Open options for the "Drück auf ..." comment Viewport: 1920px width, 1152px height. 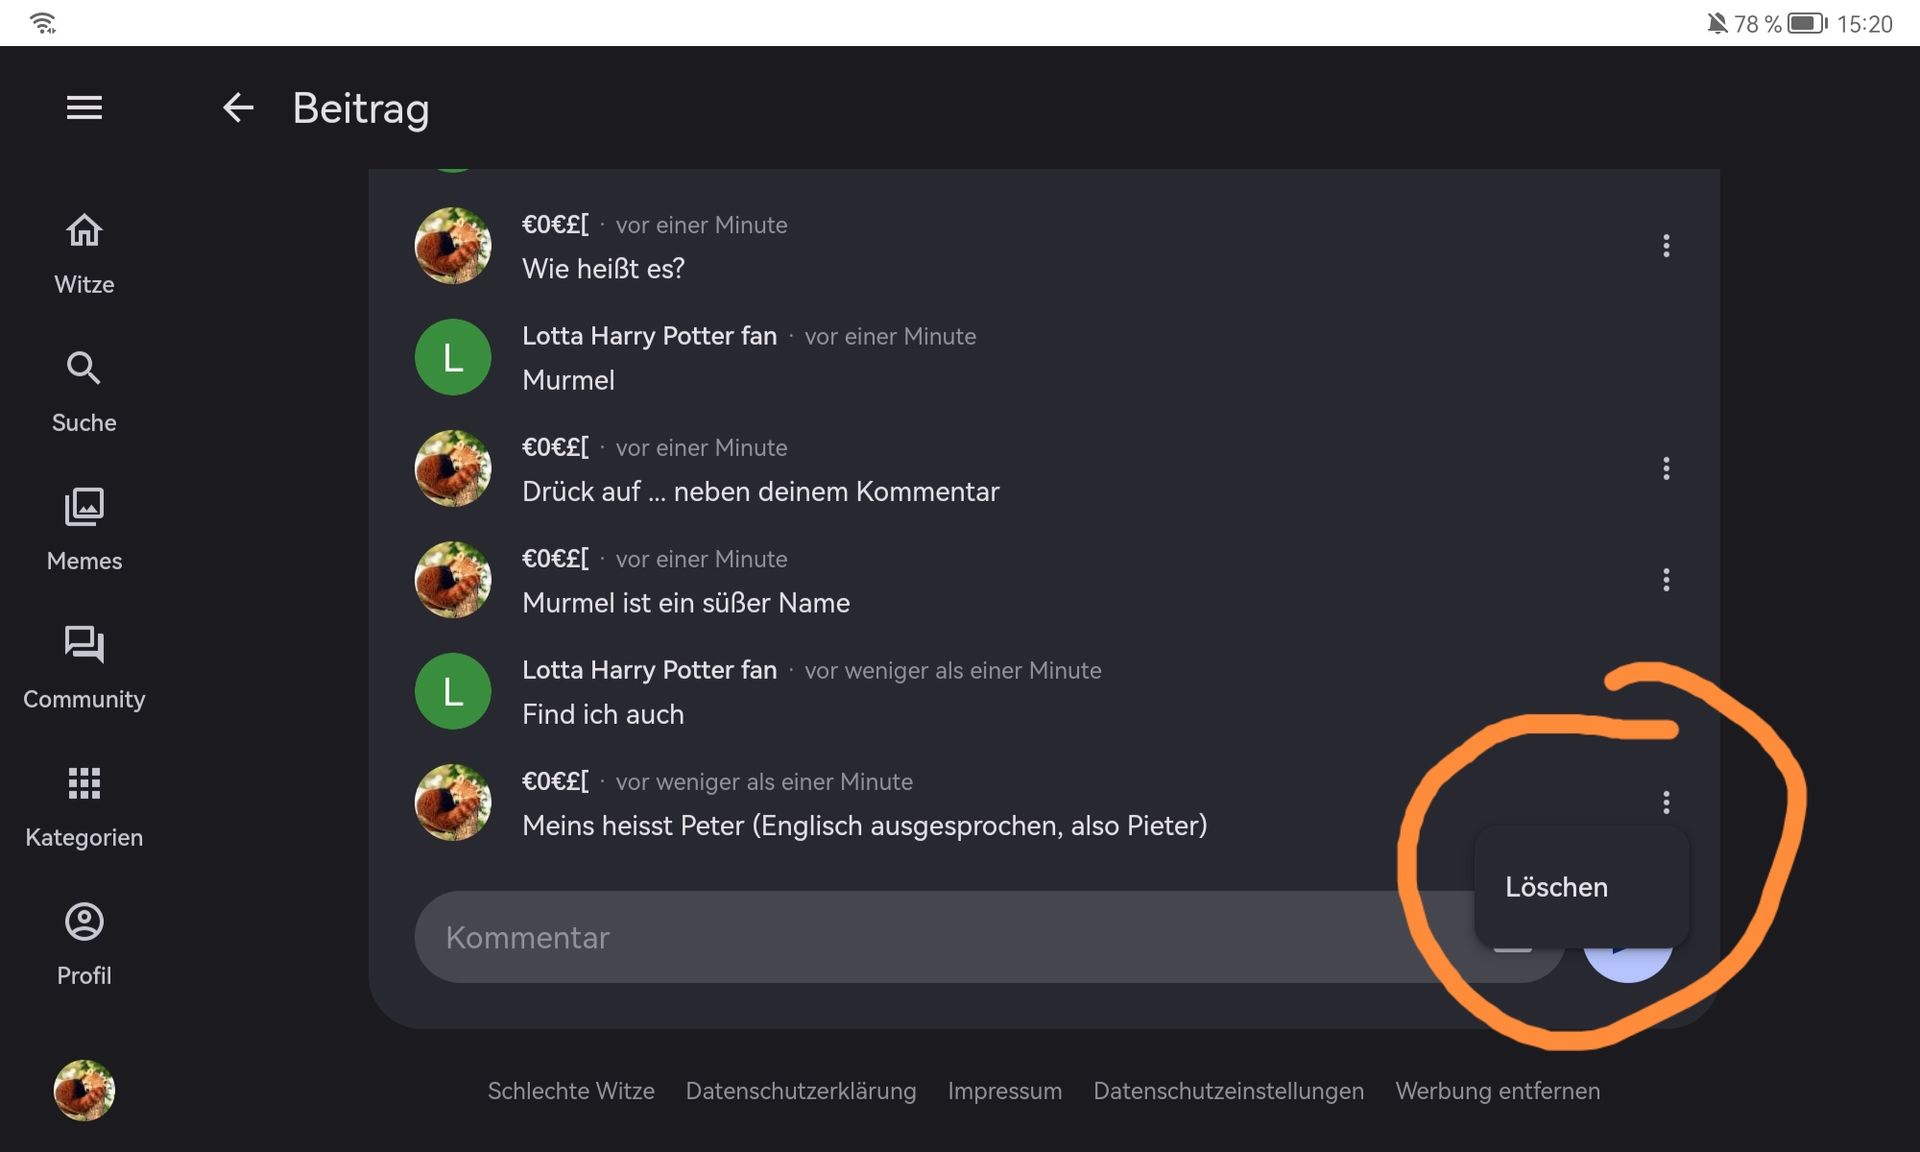[1666, 469]
